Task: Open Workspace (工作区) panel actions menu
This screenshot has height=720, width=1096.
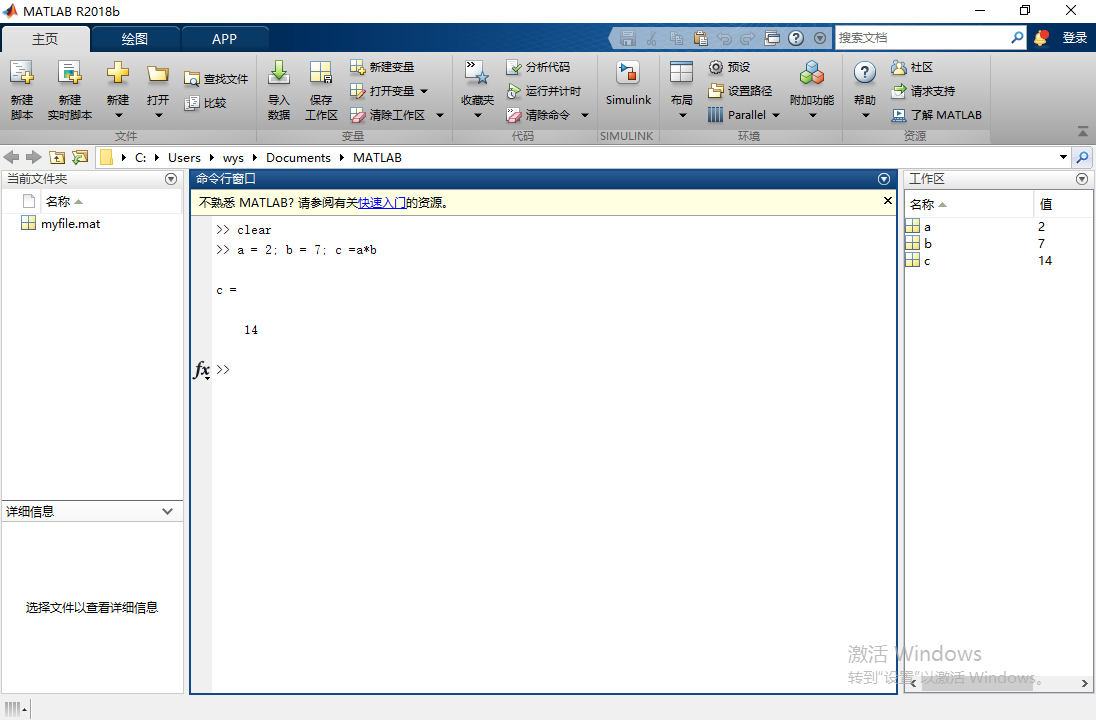Action: pyautogui.click(x=1082, y=179)
